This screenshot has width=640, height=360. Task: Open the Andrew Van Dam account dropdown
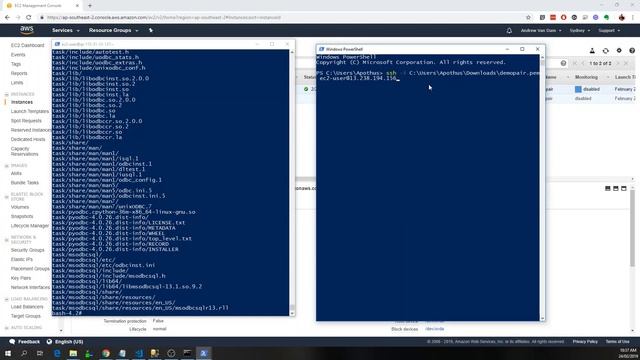coord(541,31)
